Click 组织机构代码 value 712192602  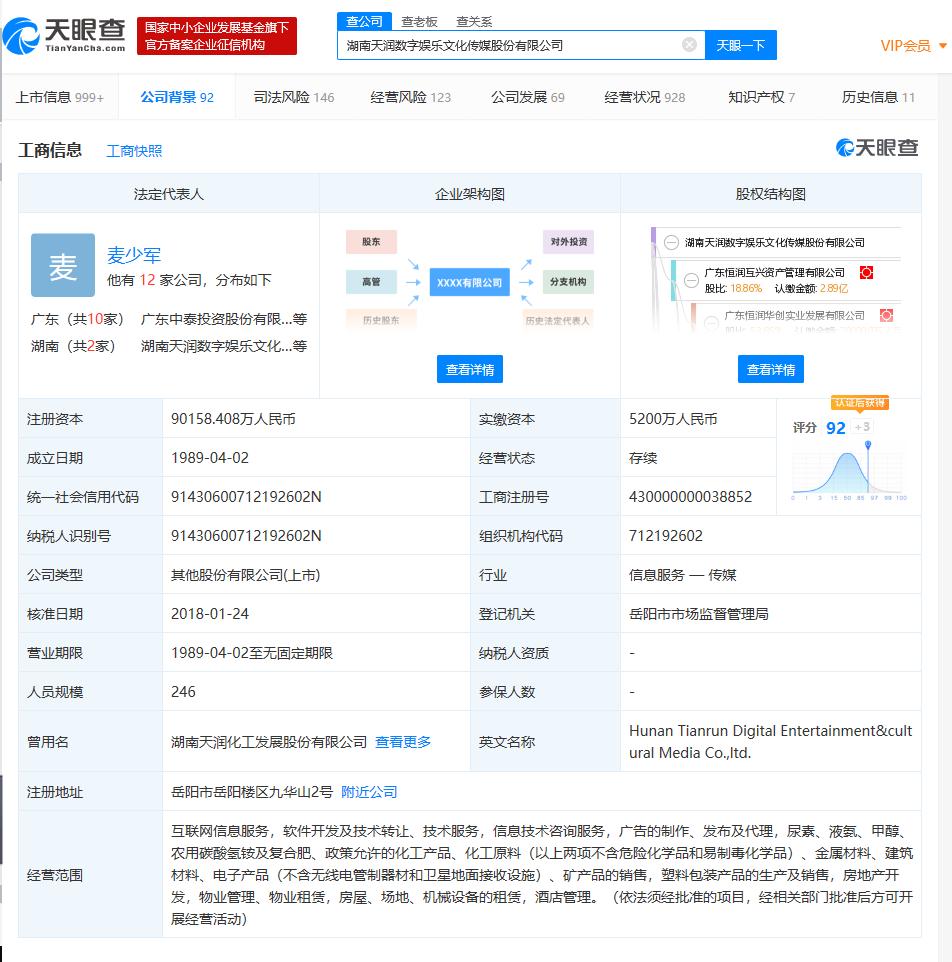pyautogui.click(x=666, y=536)
